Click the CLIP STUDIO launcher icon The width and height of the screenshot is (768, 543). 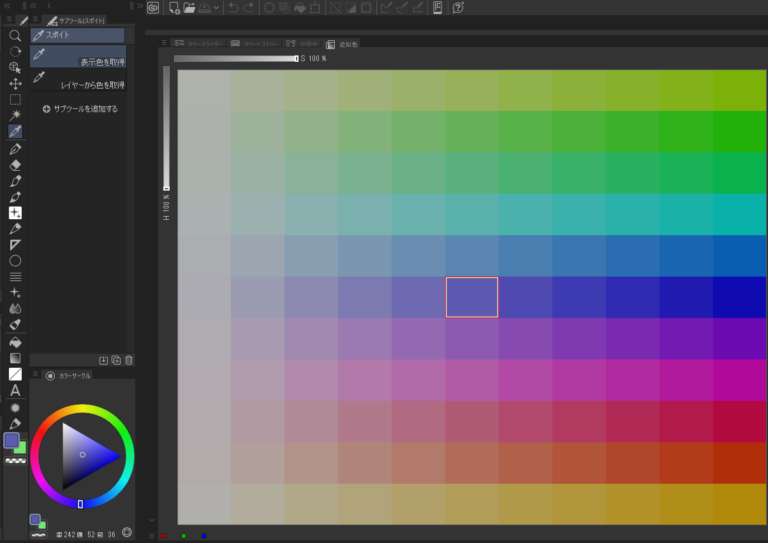point(153,8)
